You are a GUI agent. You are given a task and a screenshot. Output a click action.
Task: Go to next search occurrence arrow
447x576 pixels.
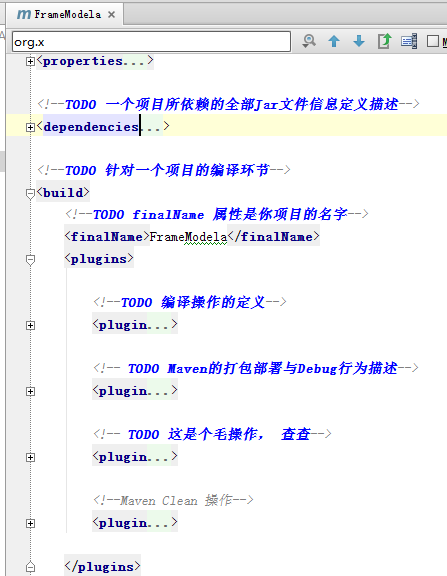tap(359, 41)
